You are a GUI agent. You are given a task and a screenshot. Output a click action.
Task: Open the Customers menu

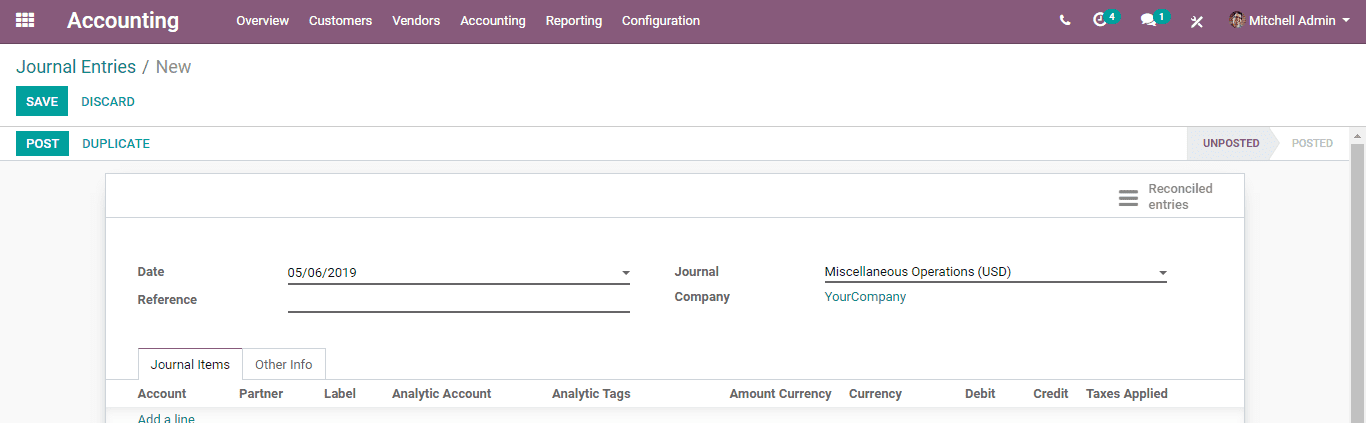click(x=340, y=21)
